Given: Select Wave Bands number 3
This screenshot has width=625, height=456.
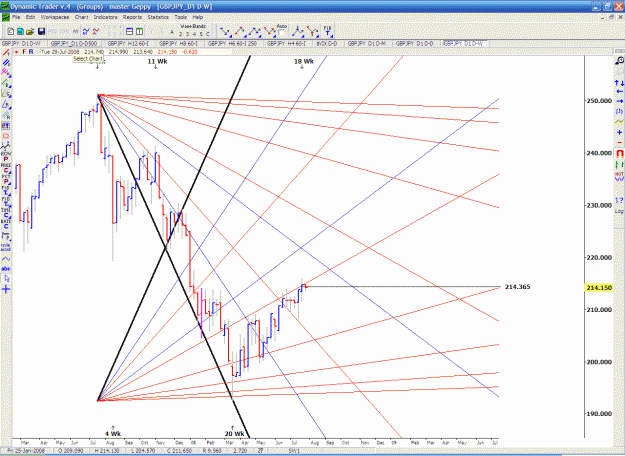Looking at the screenshot, I should tap(187, 34).
